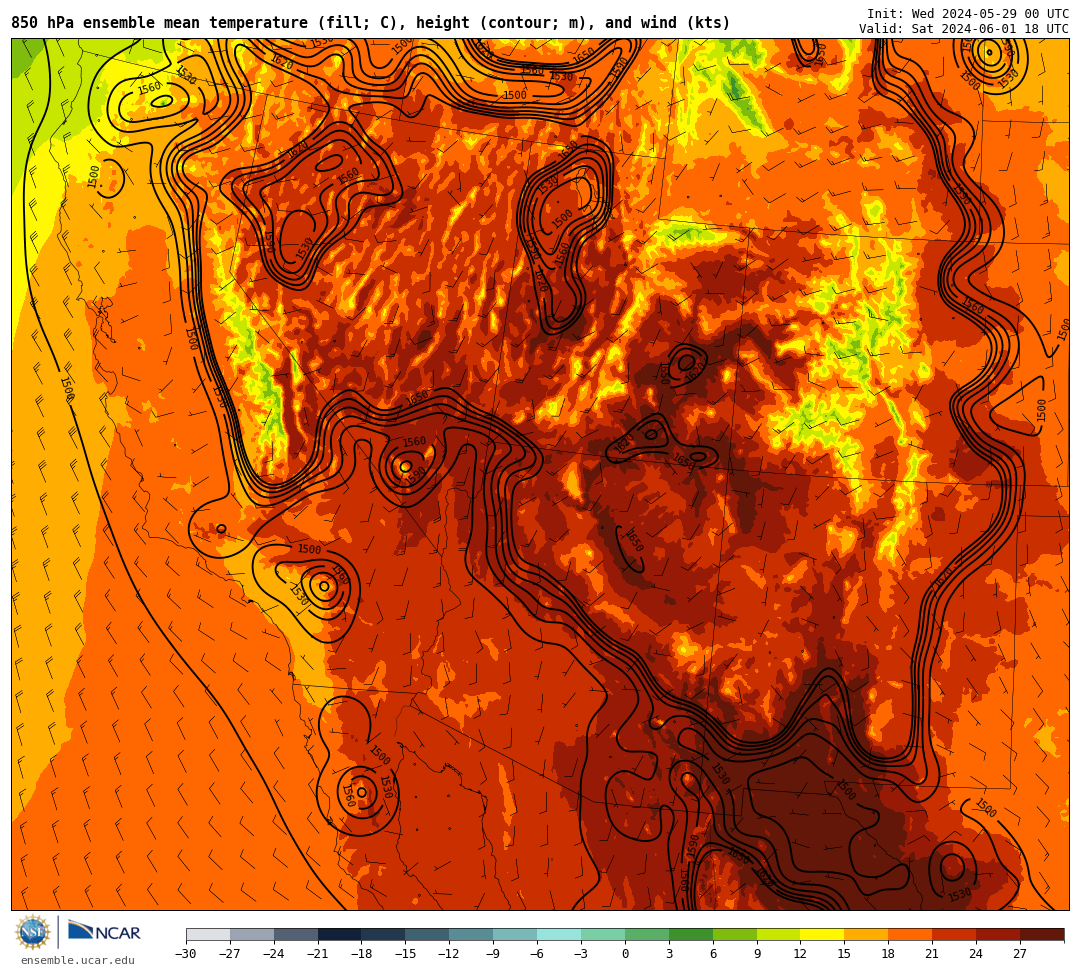Click the orange swatch between 18 and 21
The height and width of the screenshot is (973, 1080).
[911, 934]
